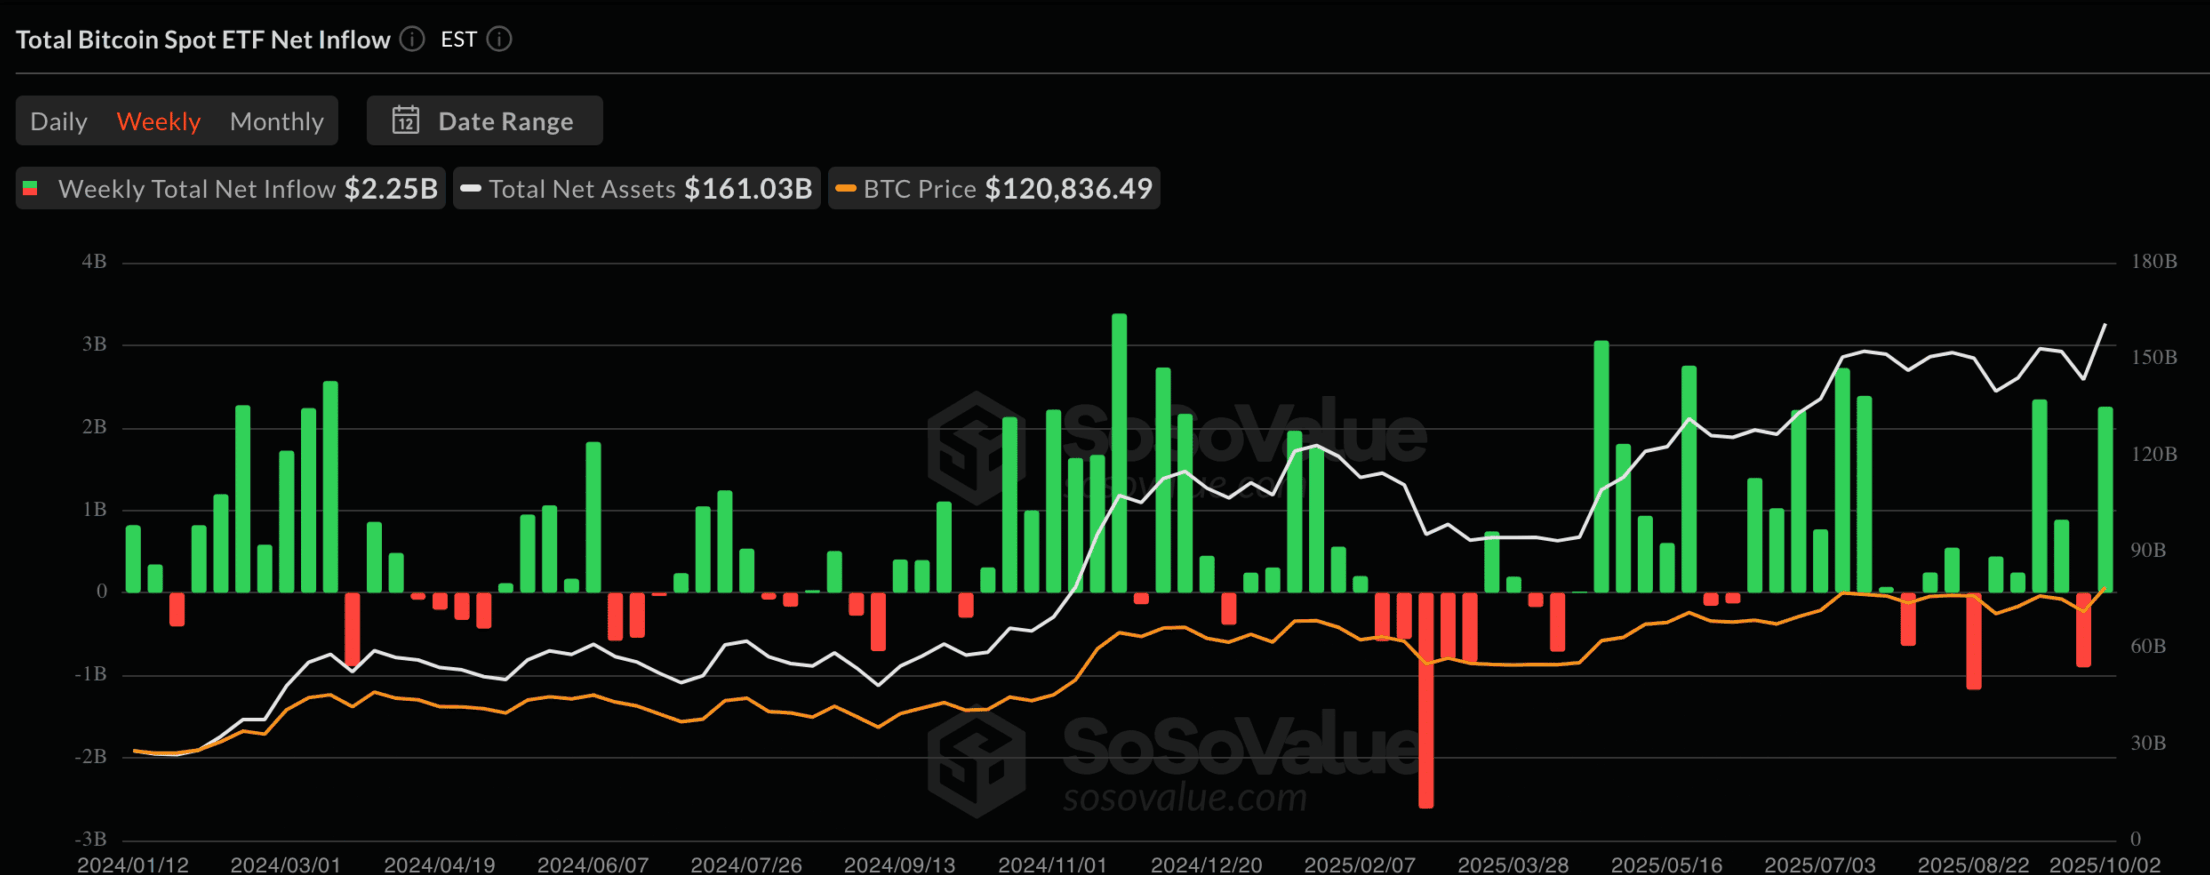The height and width of the screenshot is (875, 2210).
Task: Click the green-red Weekly Net Inflow legend marker
Action: point(31,189)
